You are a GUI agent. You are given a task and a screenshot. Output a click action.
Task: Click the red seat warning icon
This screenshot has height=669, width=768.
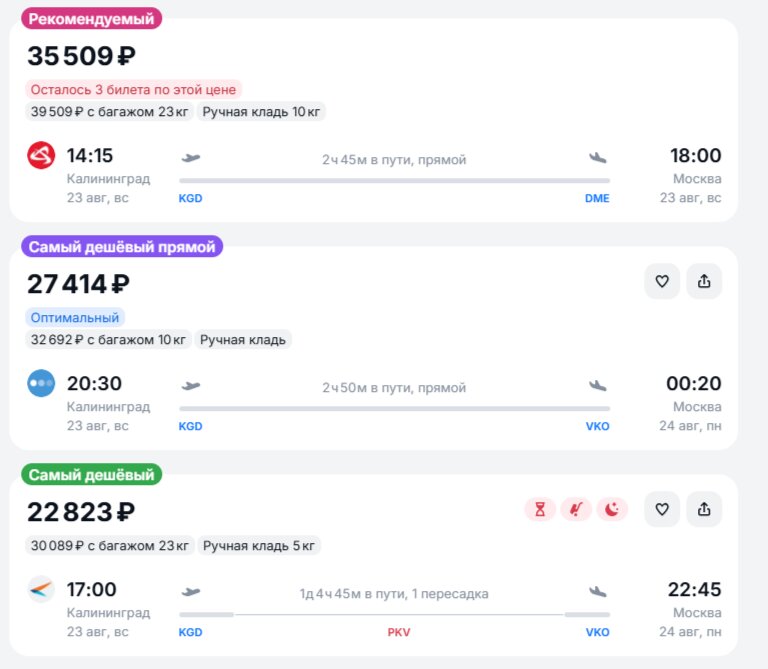pyautogui.click(x=576, y=509)
